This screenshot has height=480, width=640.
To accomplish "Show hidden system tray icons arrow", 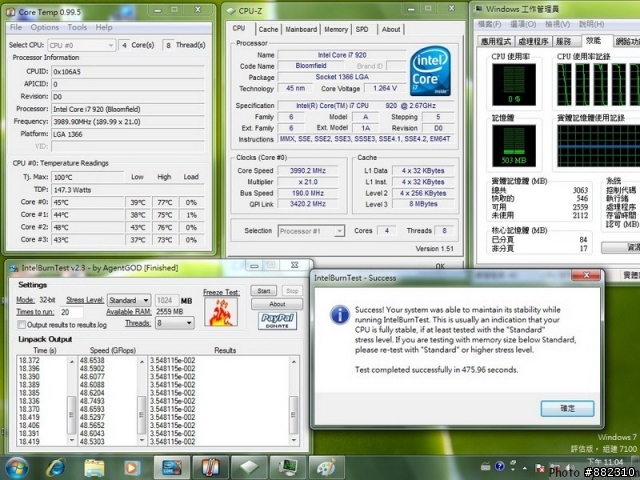I will tap(525, 468).
